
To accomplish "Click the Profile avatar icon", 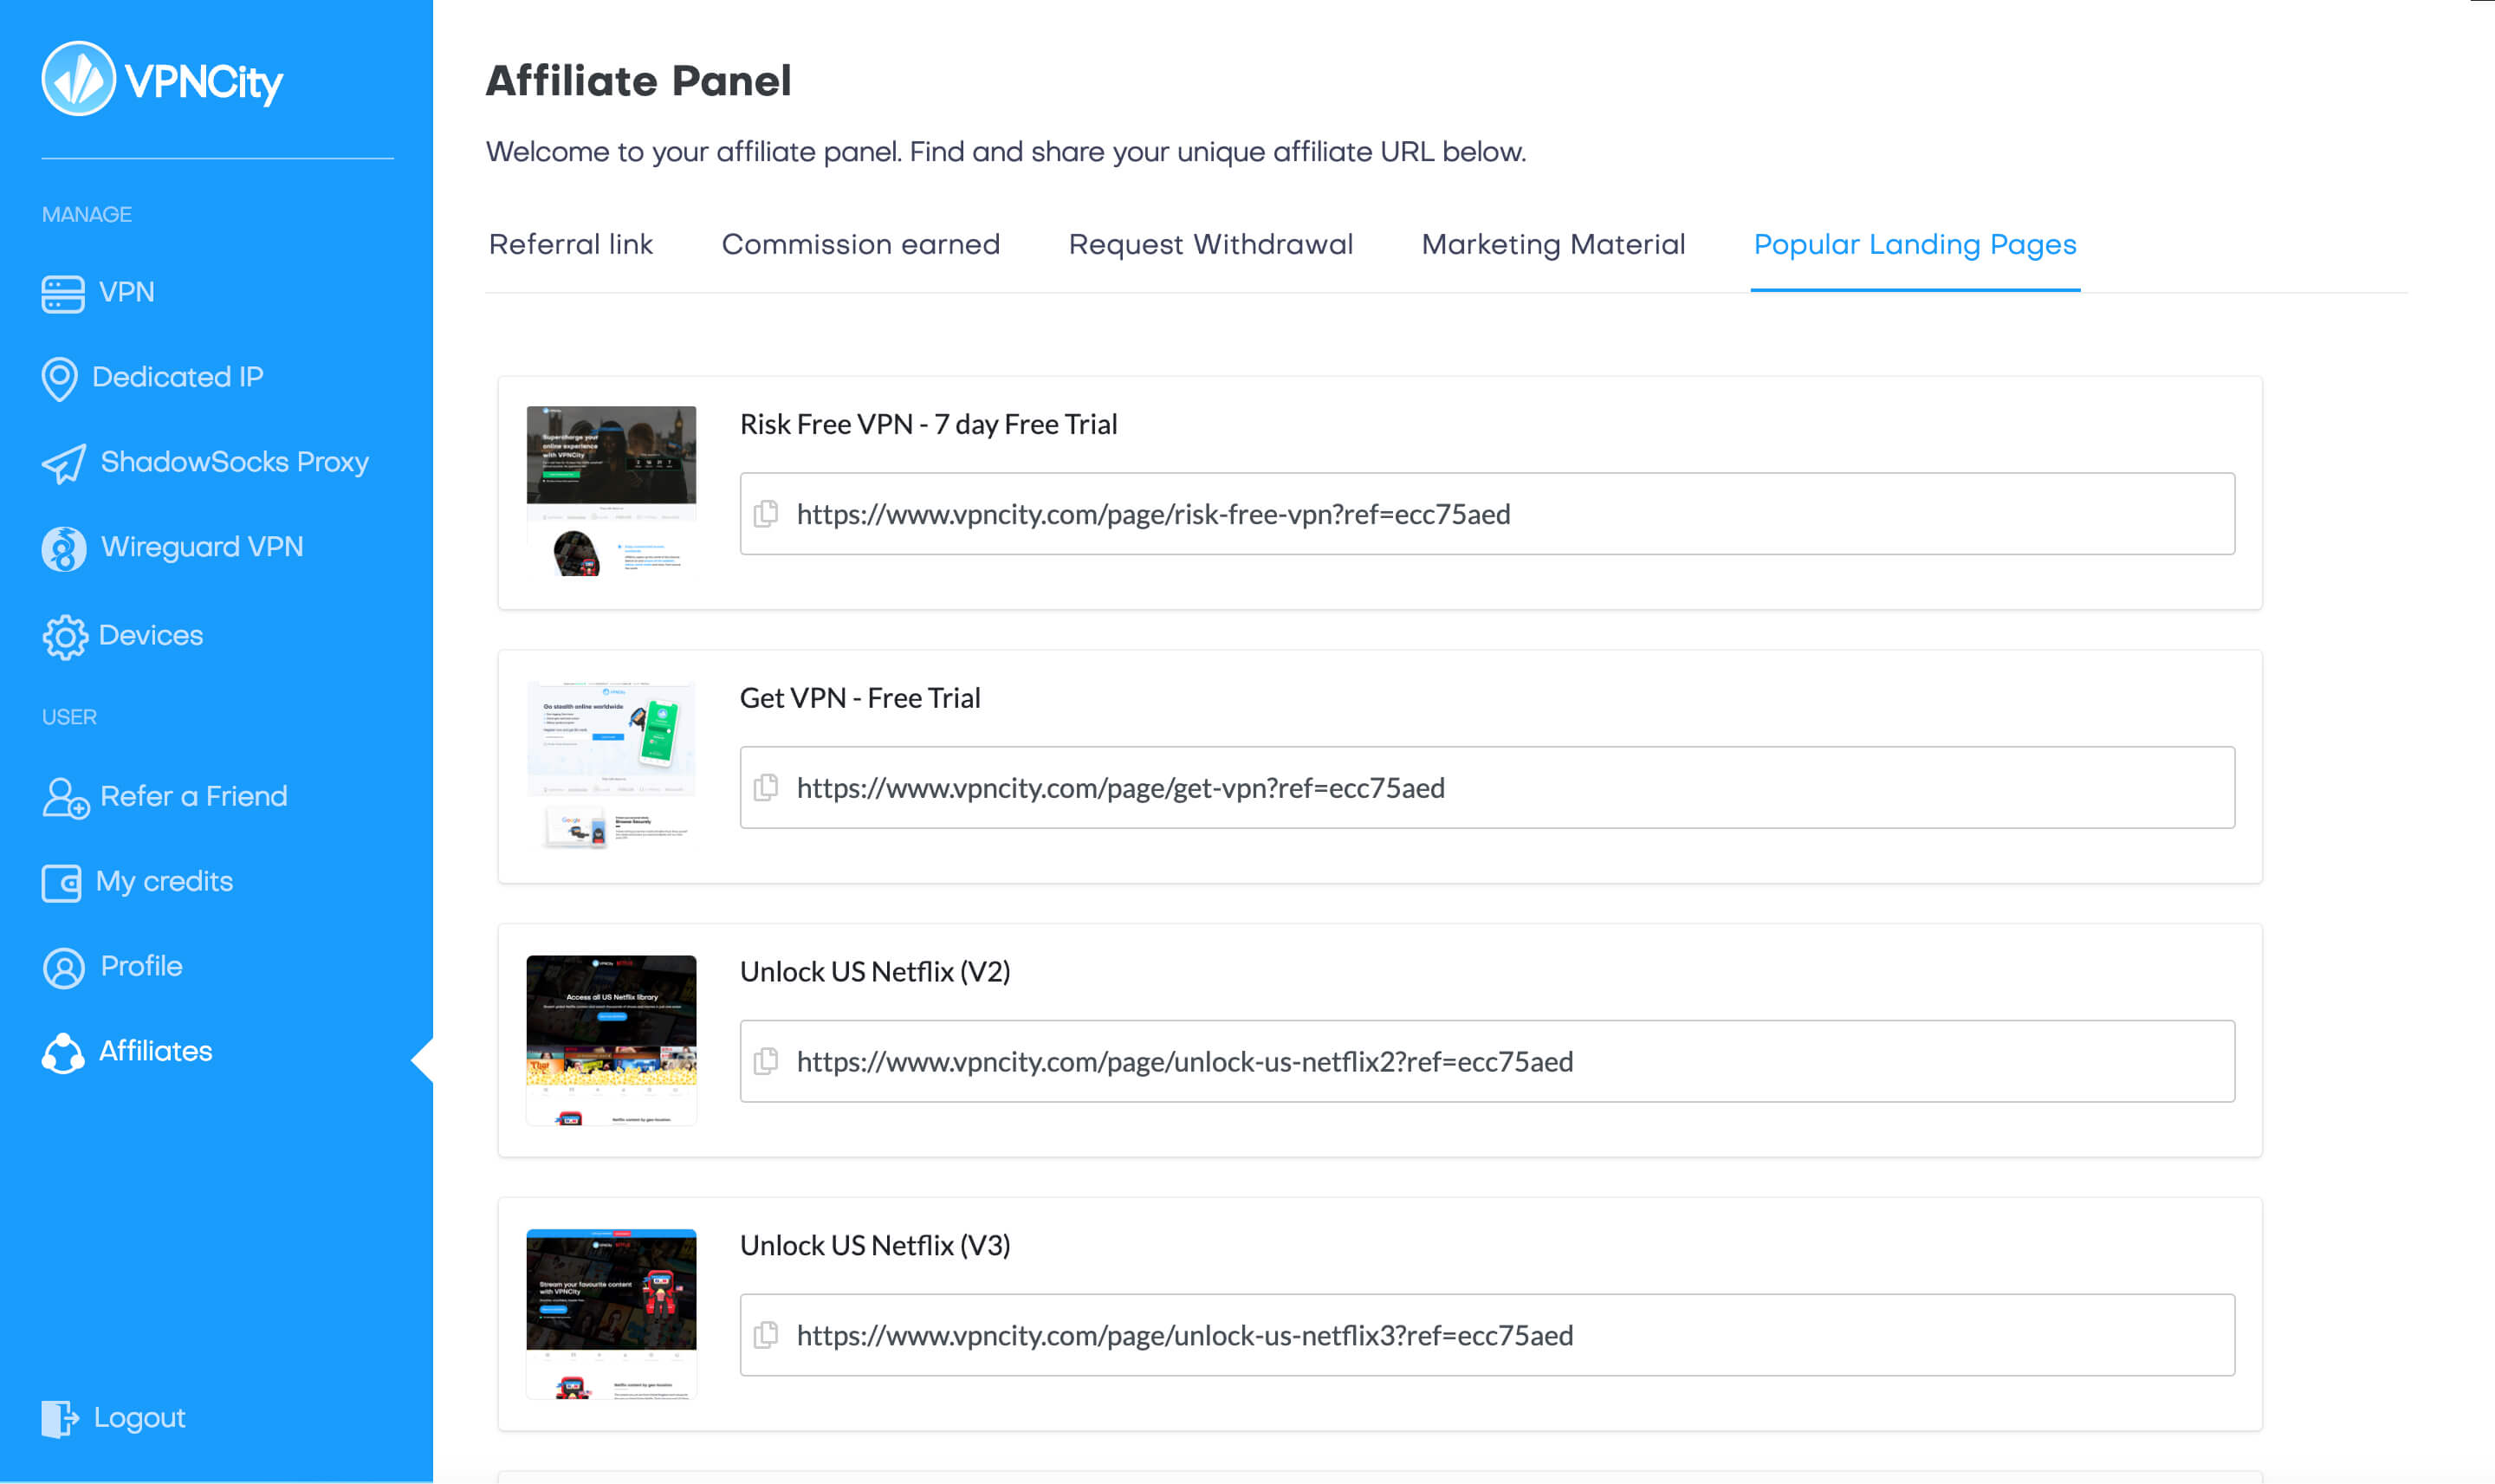I will click(x=64, y=968).
